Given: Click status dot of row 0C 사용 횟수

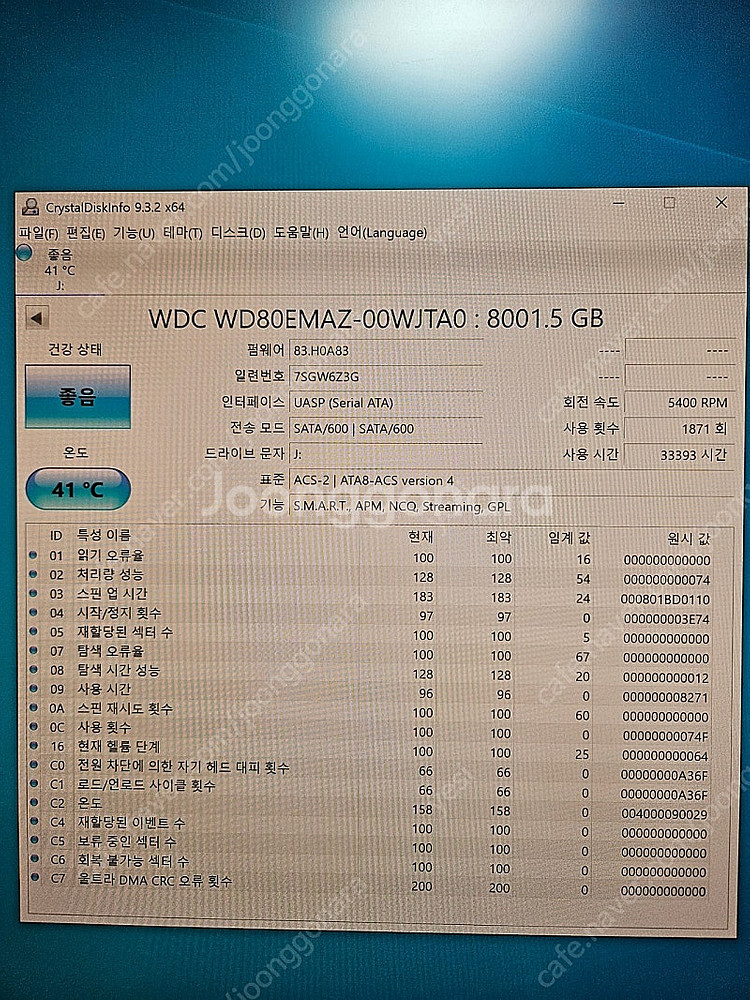Looking at the screenshot, I should point(34,726).
